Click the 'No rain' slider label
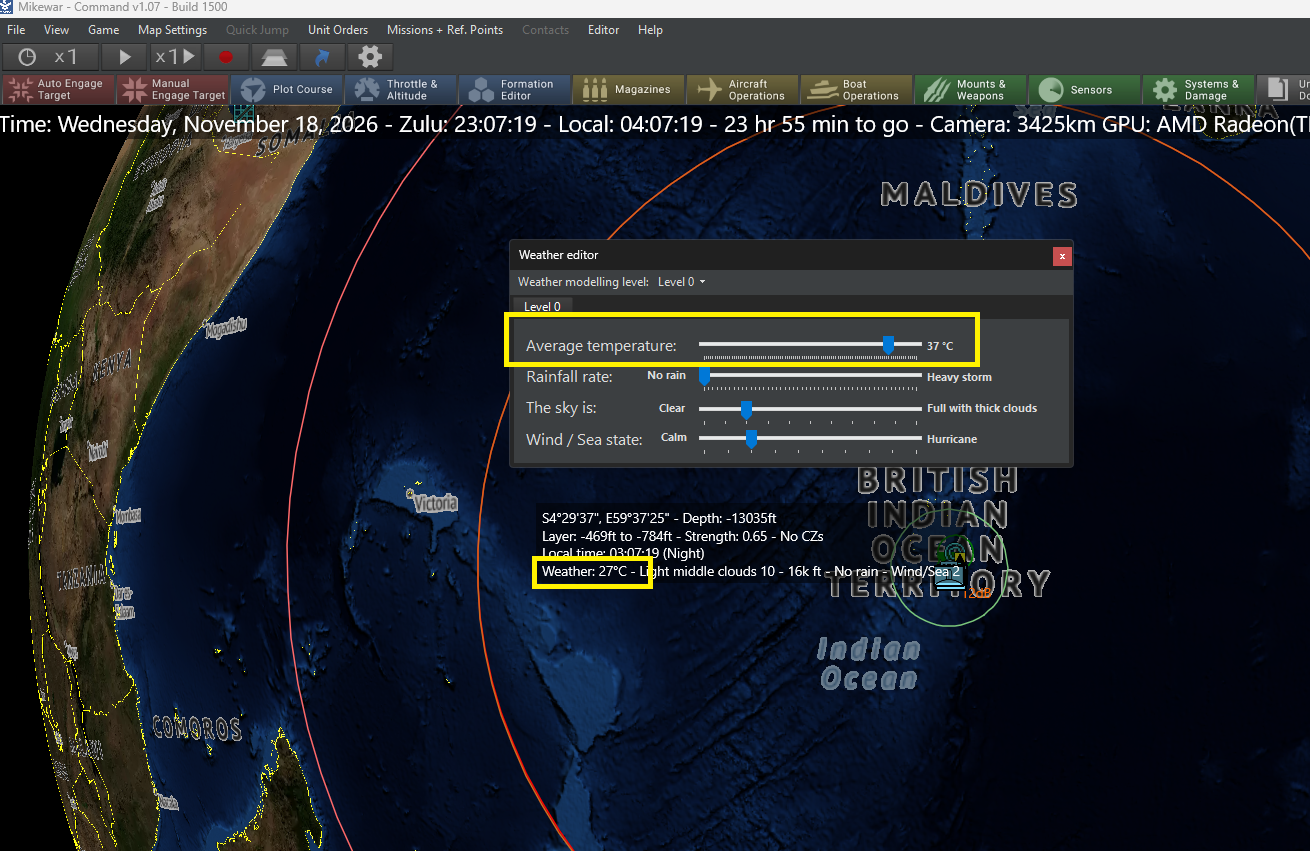 (667, 376)
